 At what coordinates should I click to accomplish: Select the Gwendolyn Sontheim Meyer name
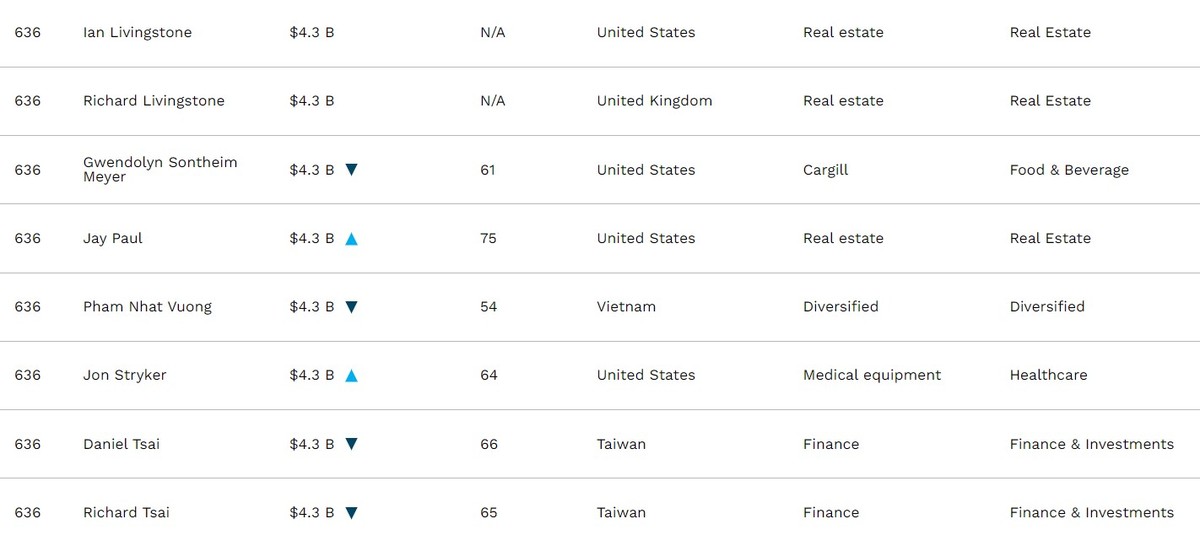[x=160, y=170]
